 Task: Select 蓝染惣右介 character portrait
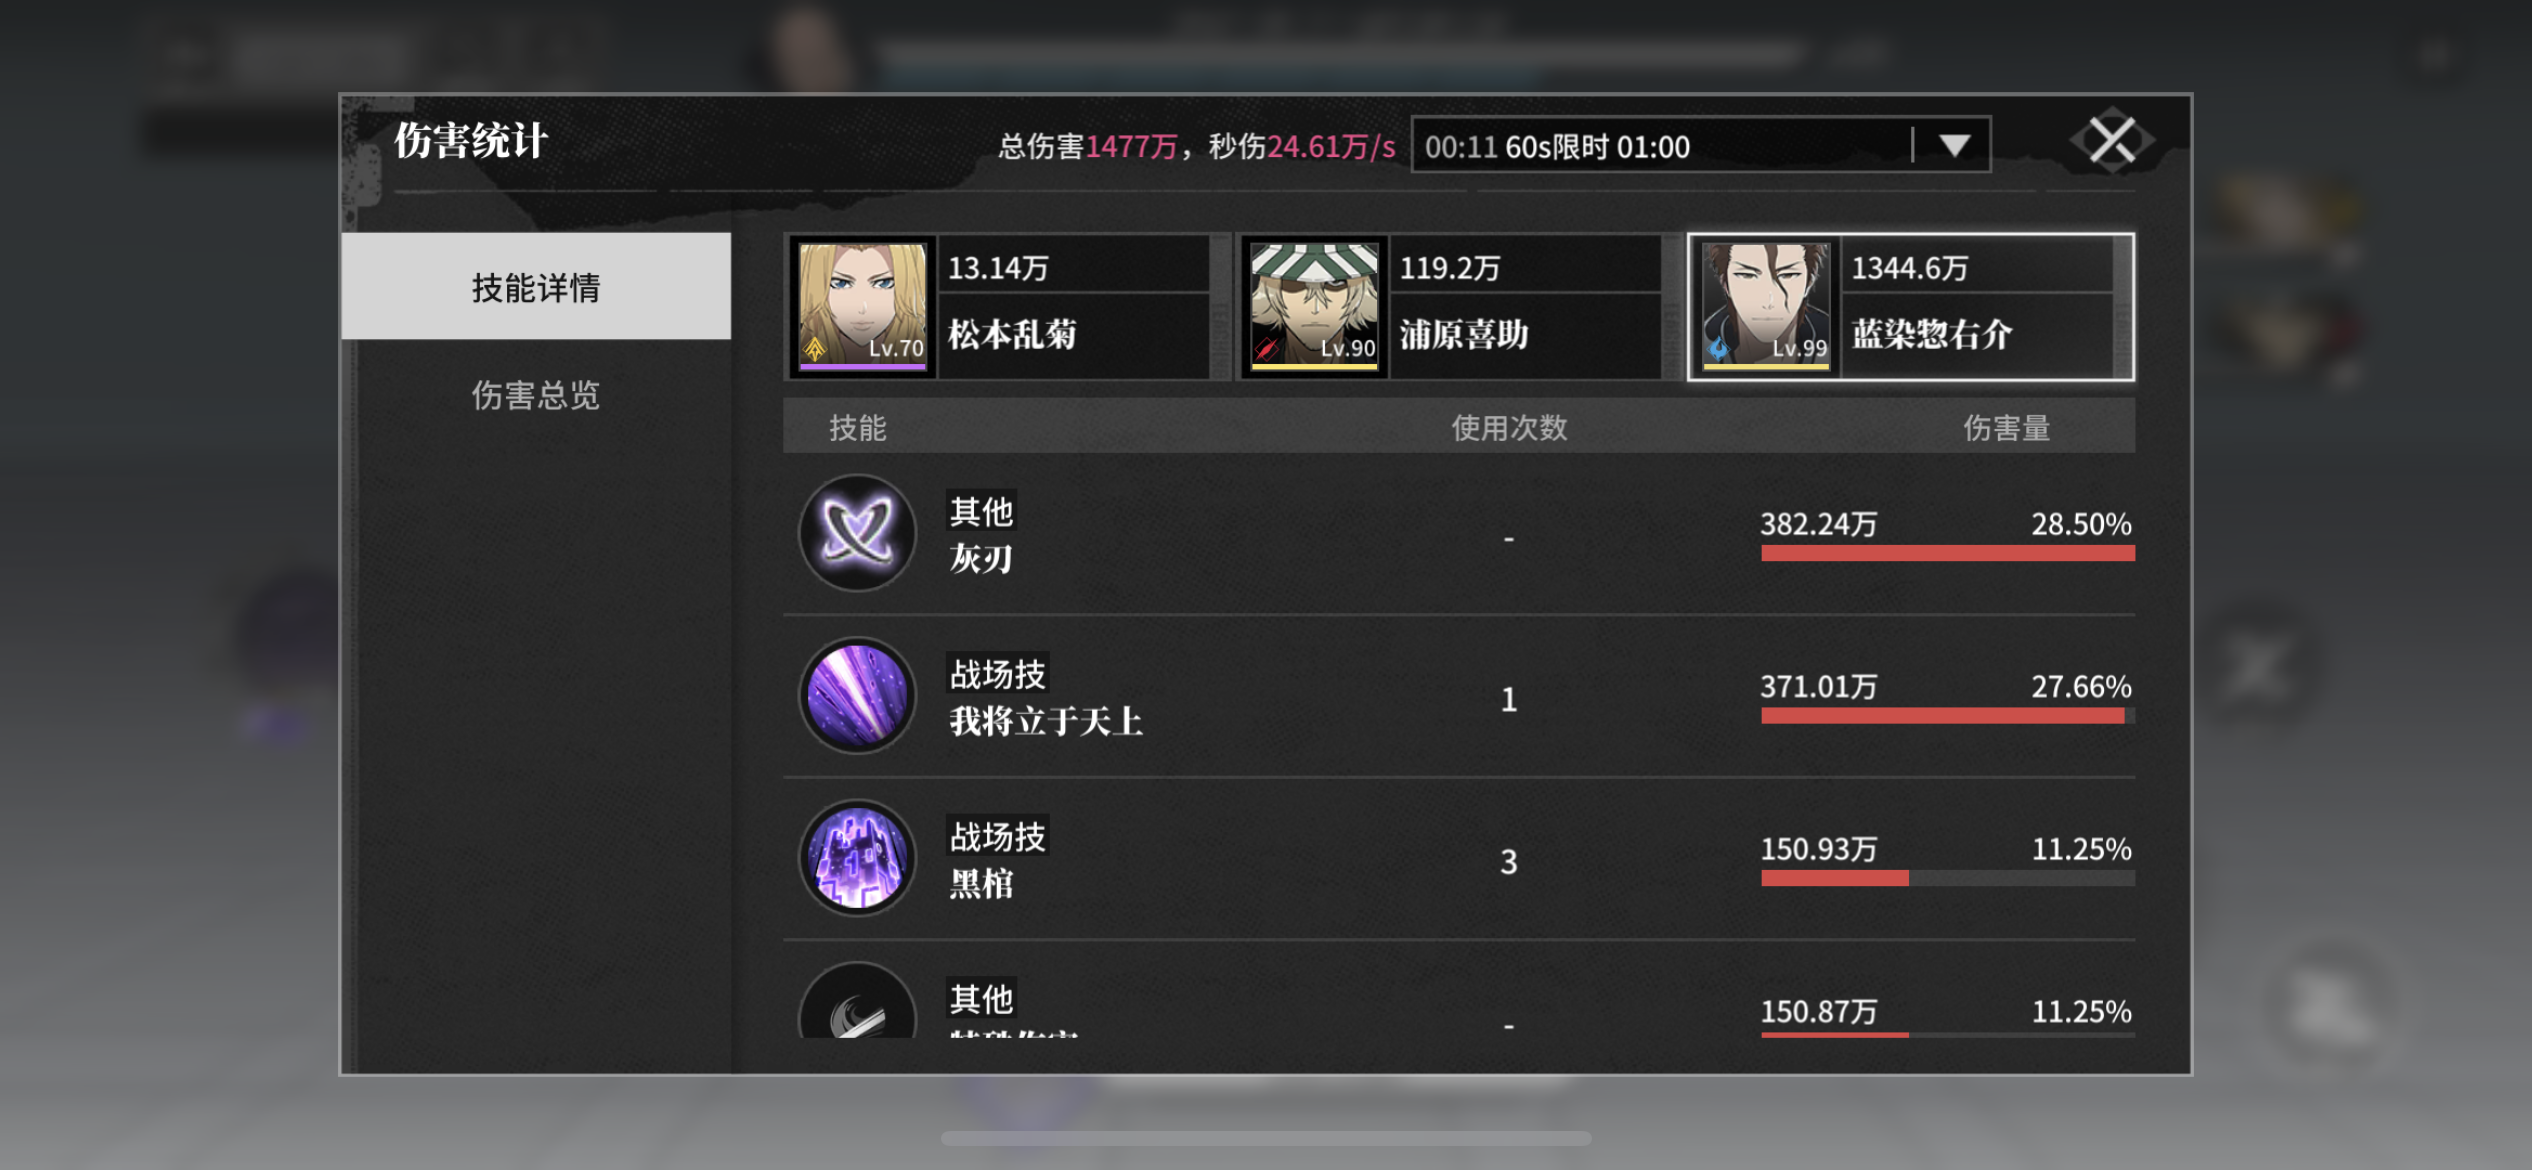(1766, 306)
